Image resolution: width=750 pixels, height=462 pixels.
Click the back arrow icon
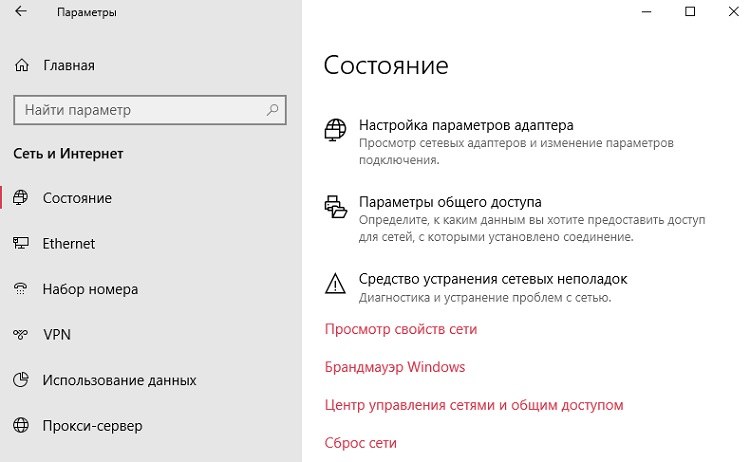(x=21, y=11)
